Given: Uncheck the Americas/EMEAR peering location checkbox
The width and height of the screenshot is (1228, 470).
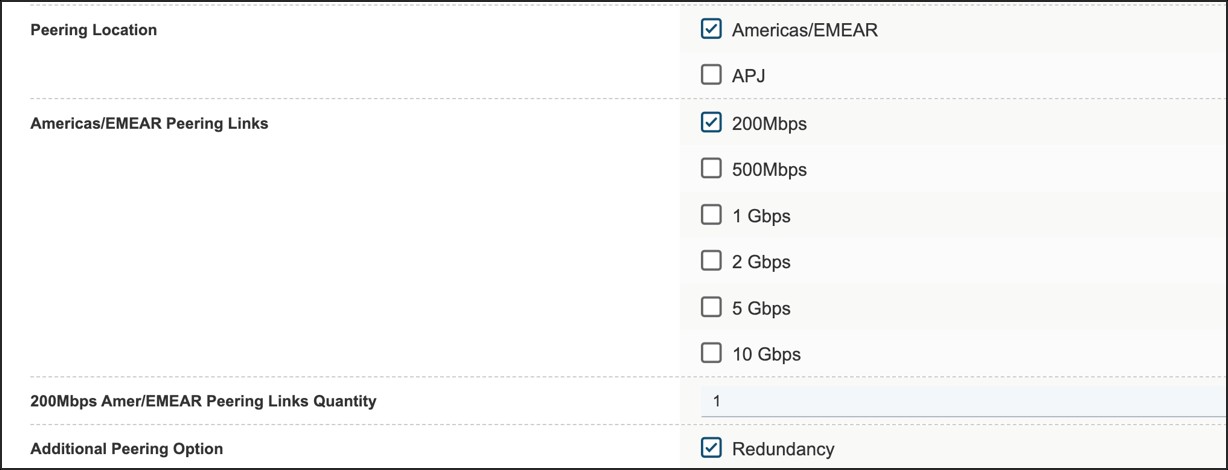Looking at the screenshot, I should click(x=711, y=29).
